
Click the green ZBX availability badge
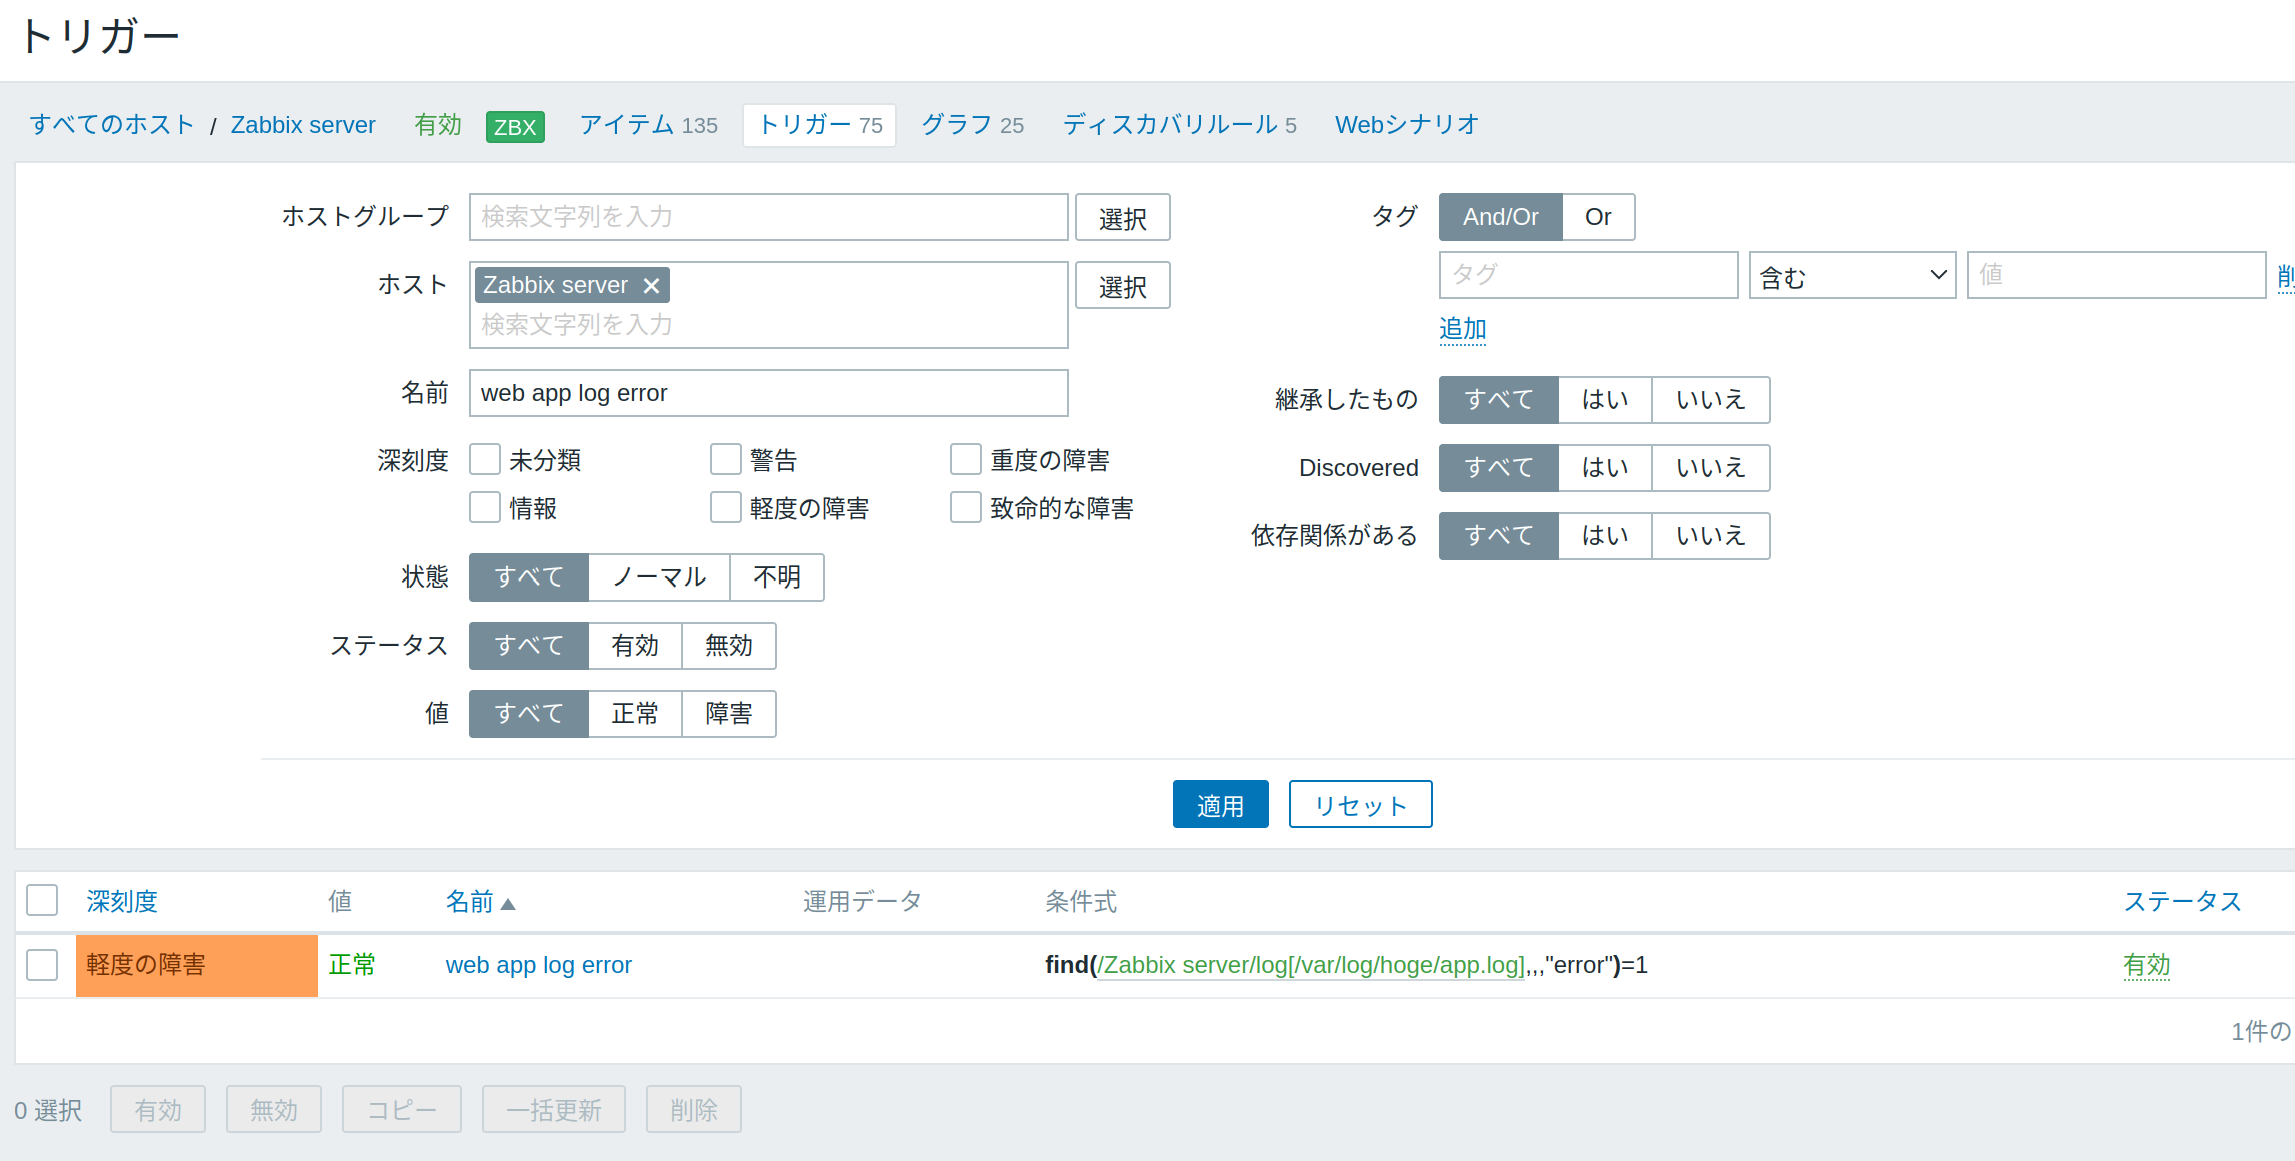pyautogui.click(x=515, y=127)
